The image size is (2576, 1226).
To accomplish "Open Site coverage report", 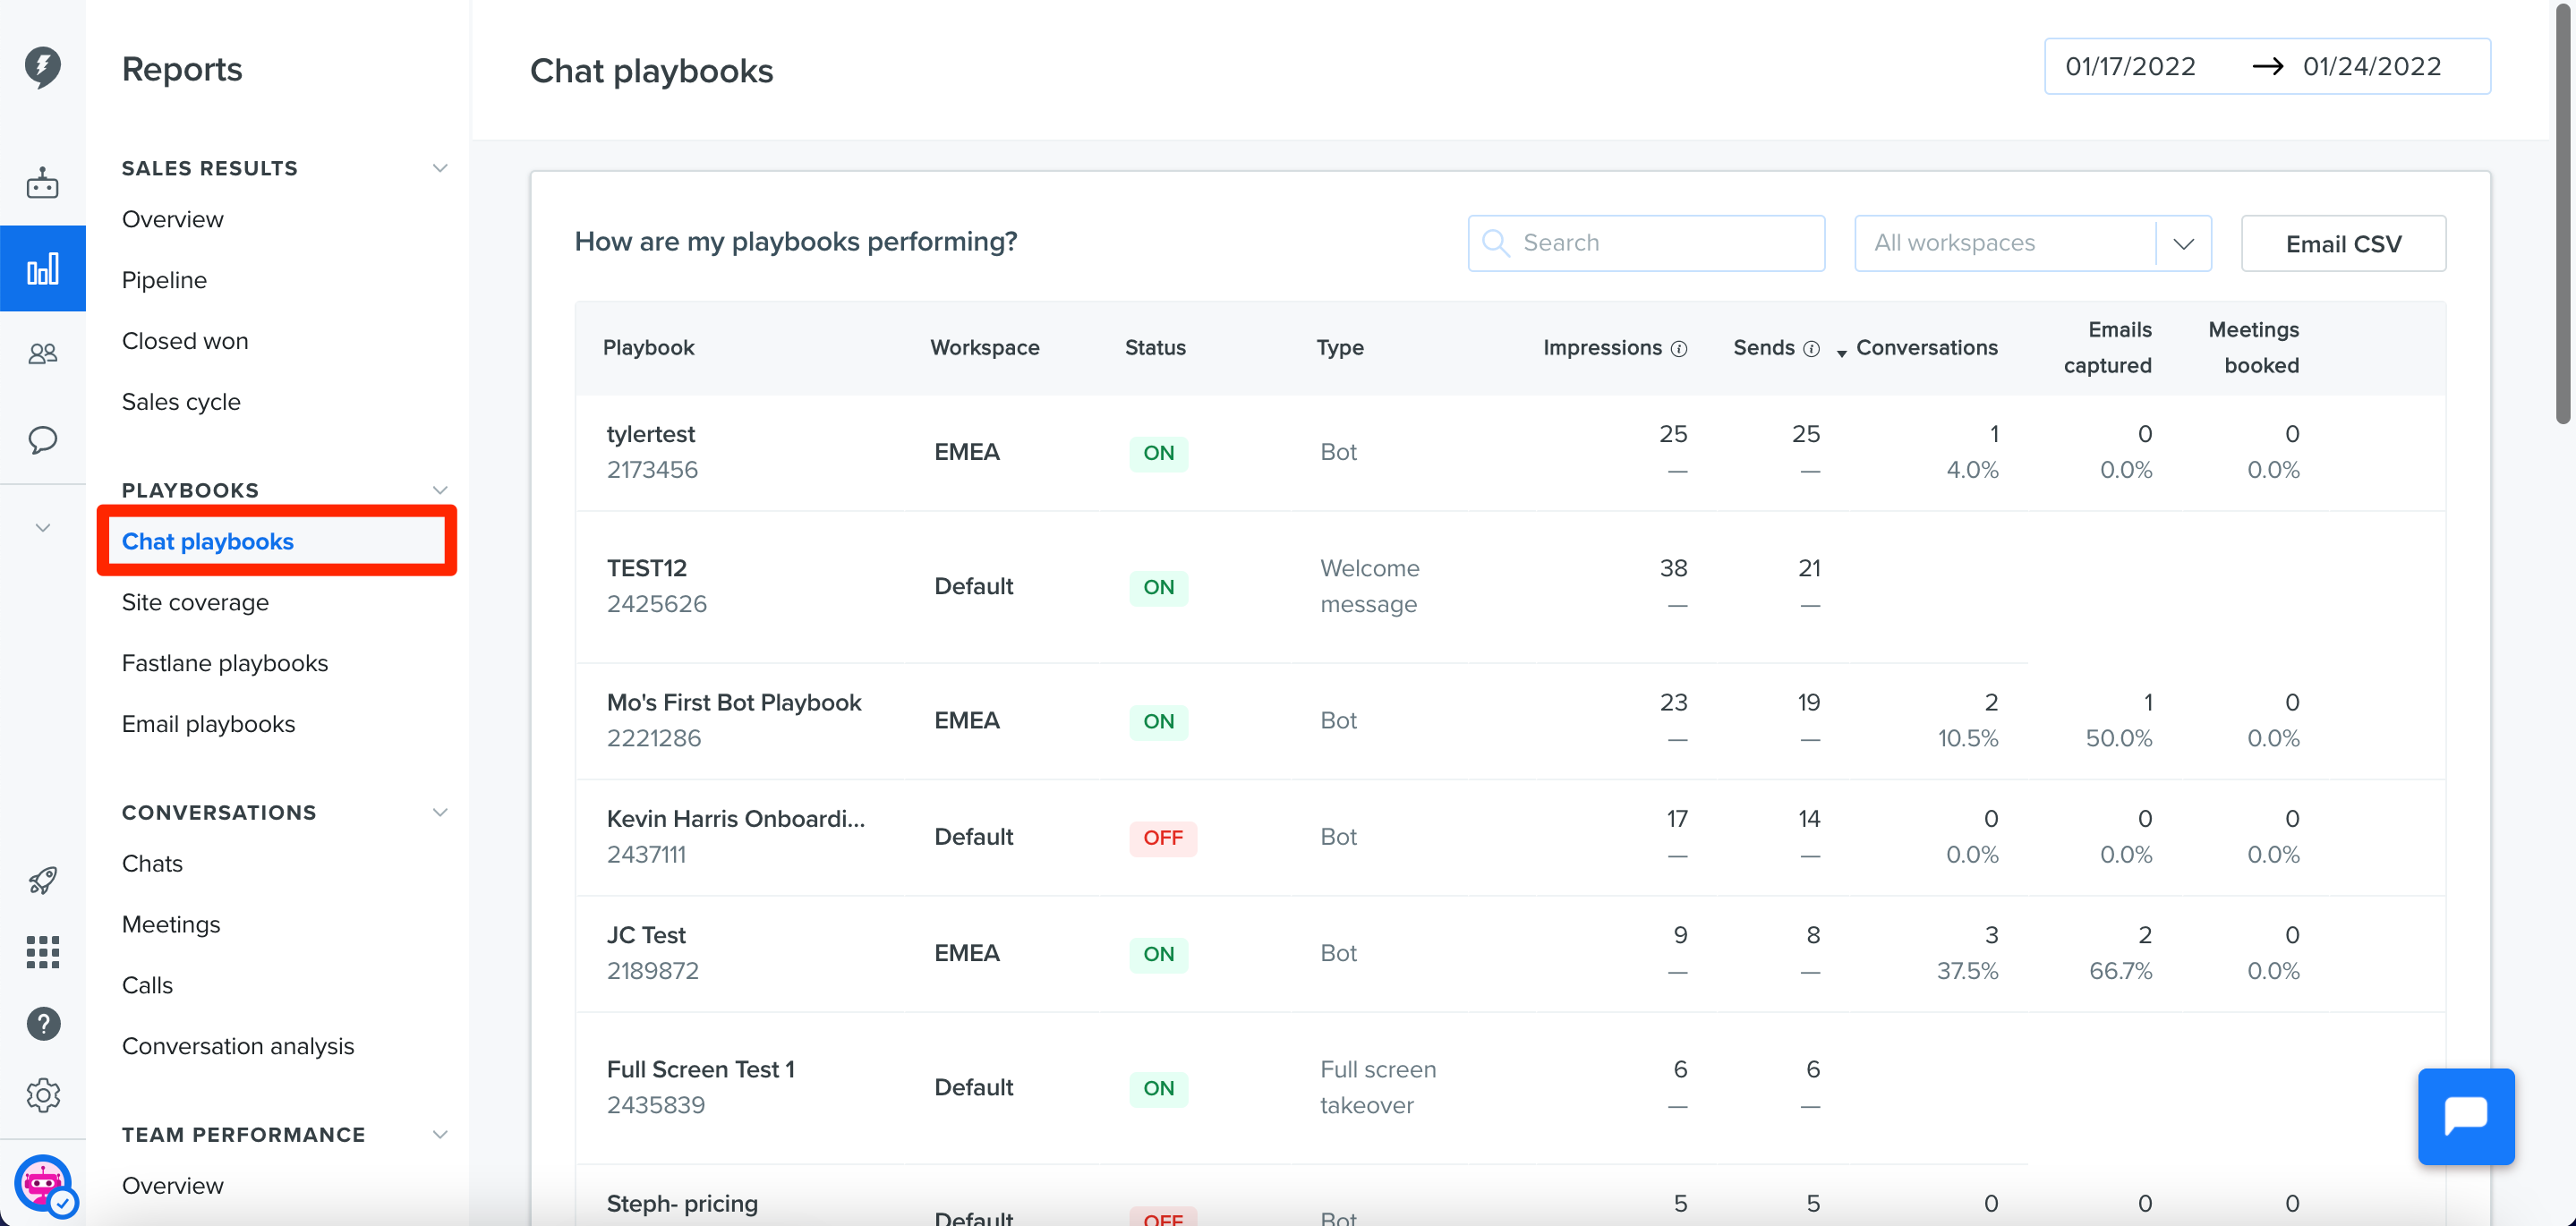I will pyautogui.click(x=195, y=602).
